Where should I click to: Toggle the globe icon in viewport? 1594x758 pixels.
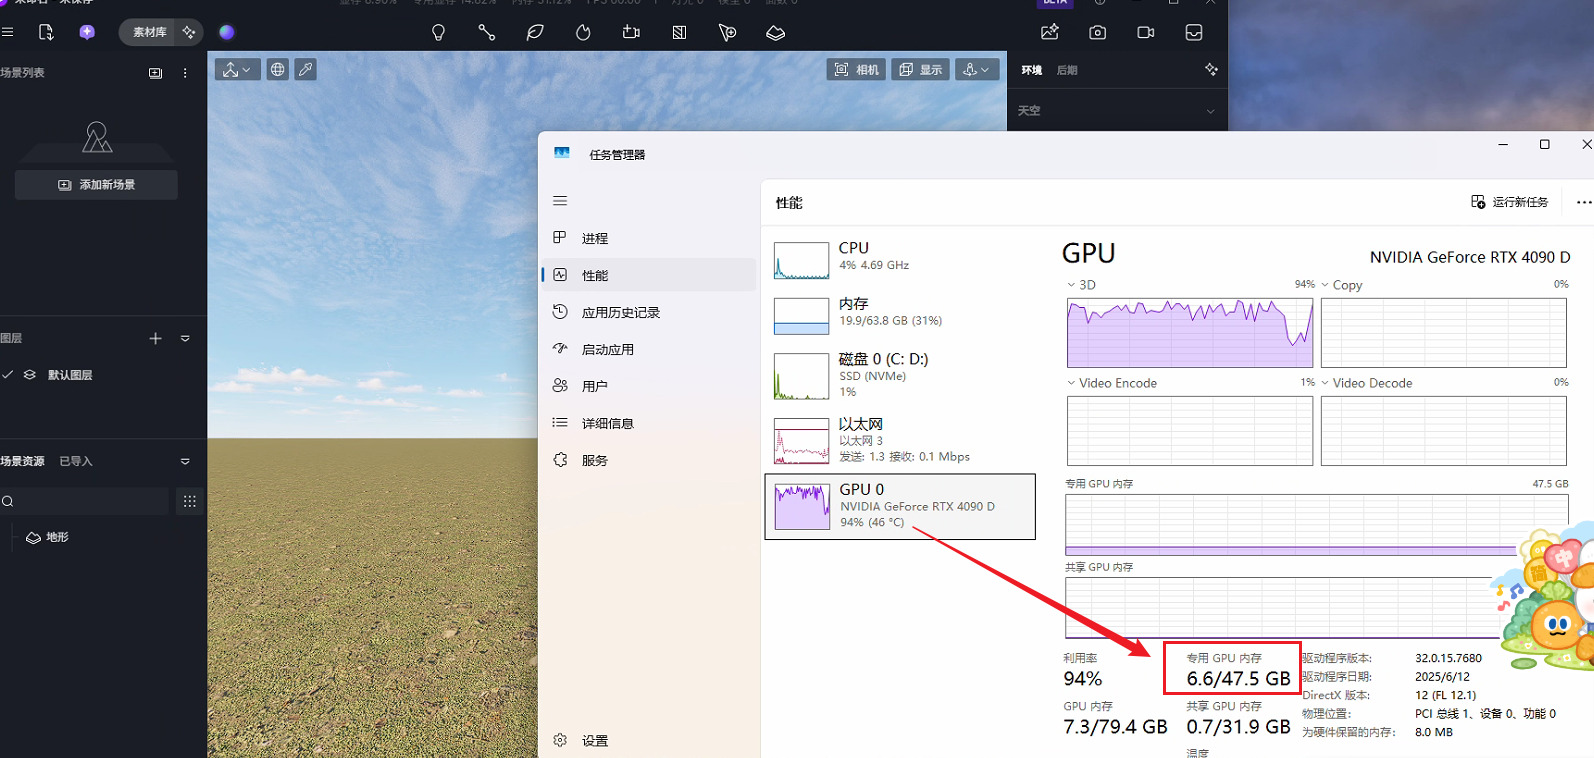pyautogui.click(x=278, y=69)
